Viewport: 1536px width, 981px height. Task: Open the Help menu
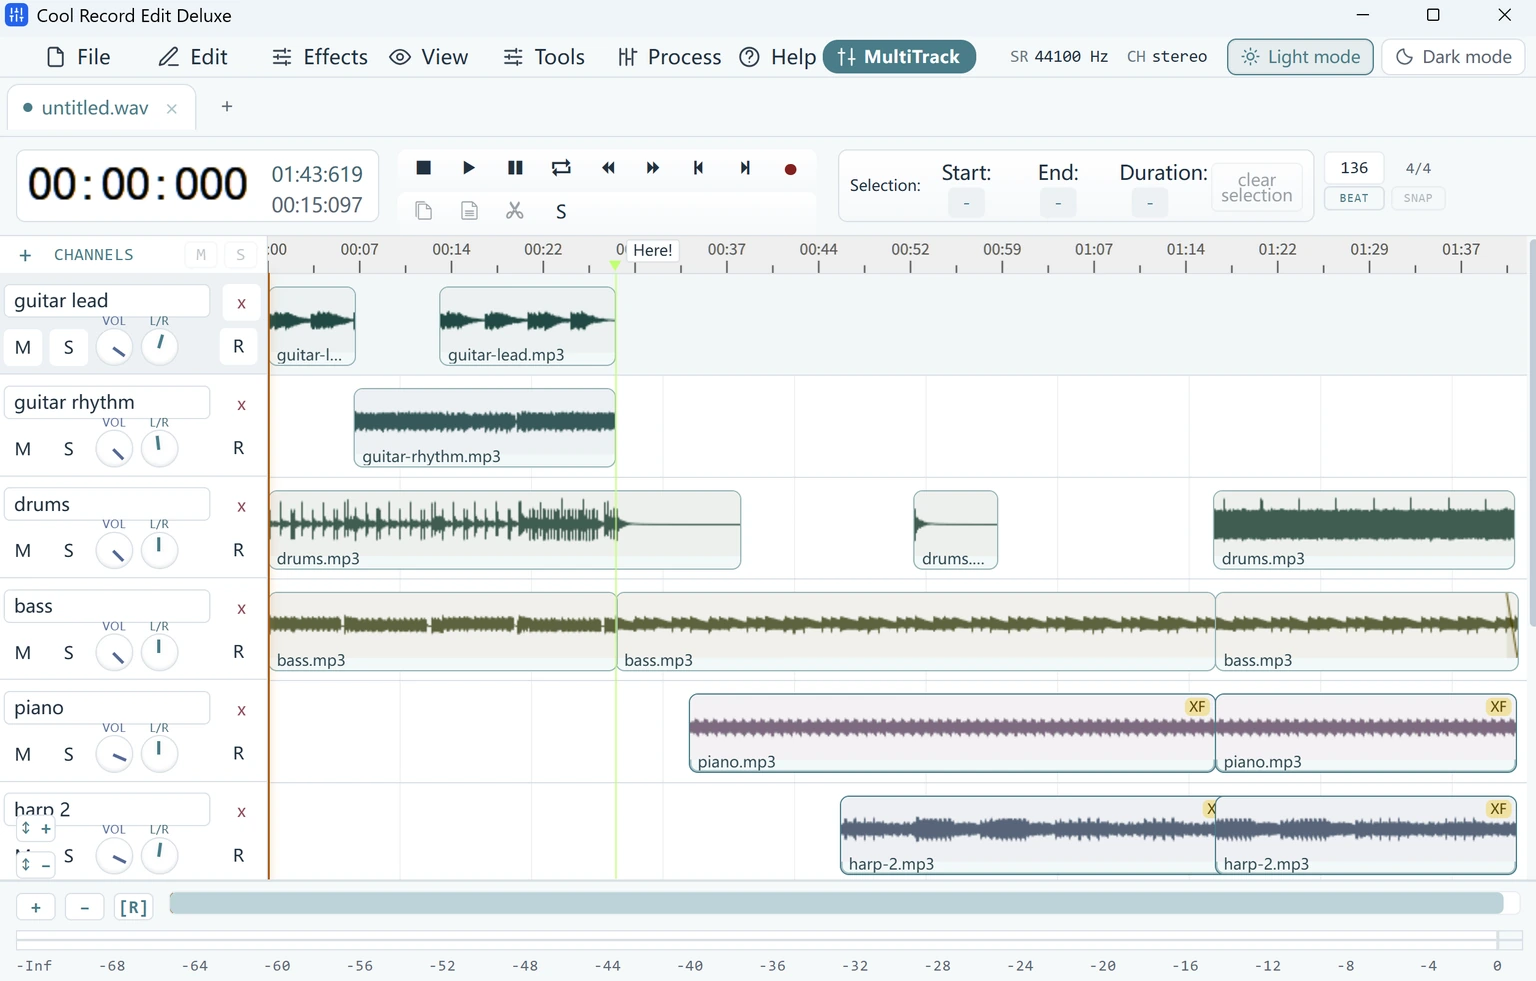tap(778, 57)
